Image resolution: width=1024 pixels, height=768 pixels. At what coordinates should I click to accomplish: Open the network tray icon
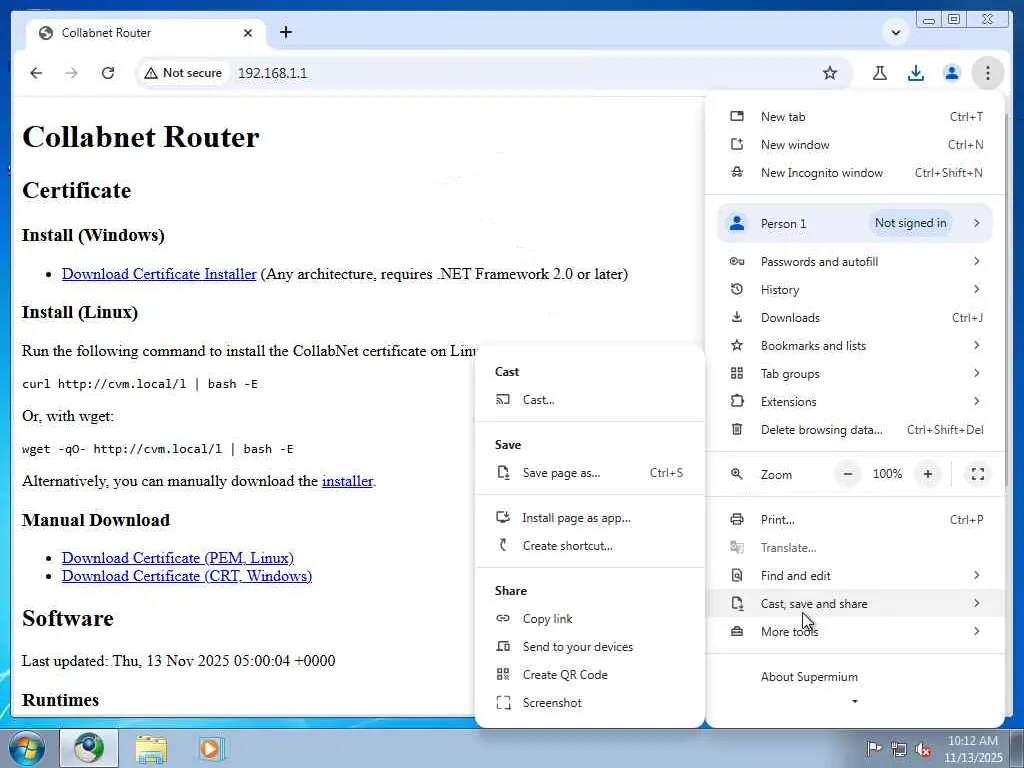tap(899, 750)
